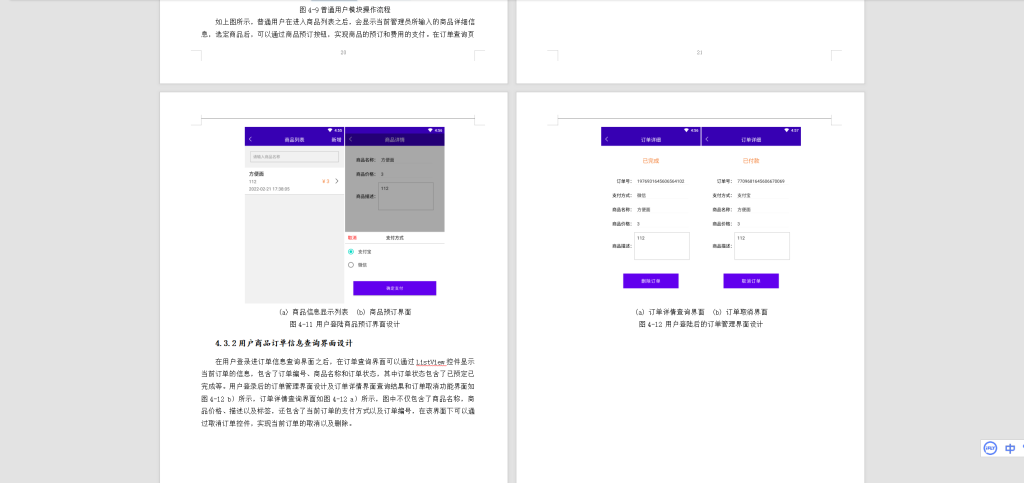Click the ¥3 price in product list
1024x483 pixels.
tap(326, 181)
